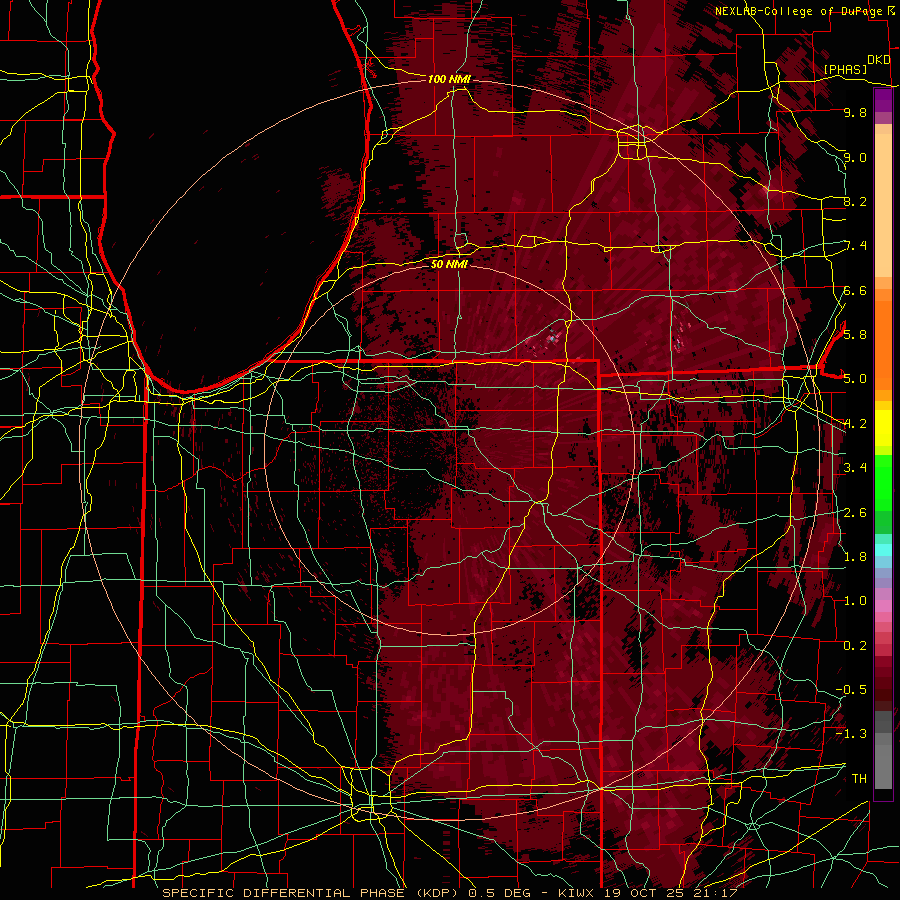This screenshot has width=900, height=900.
Task: Pick the bright orange segment of the color bar
Action: (883, 346)
